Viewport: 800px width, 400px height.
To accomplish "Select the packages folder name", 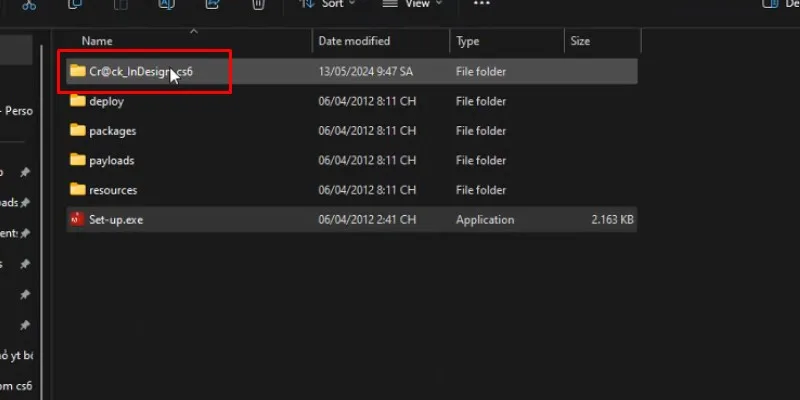I will pos(112,131).
